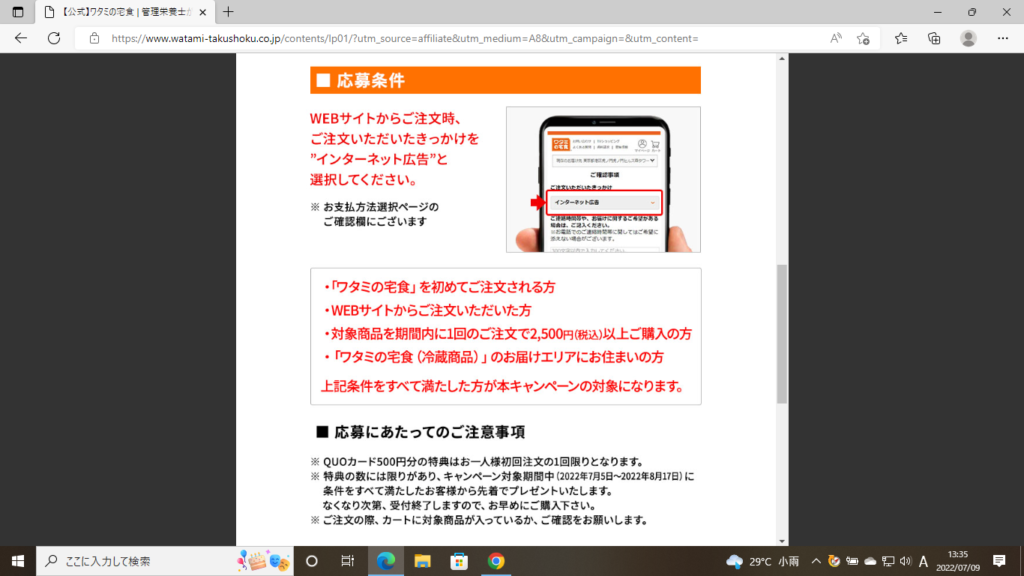The height and width of the screenshot is (576, 1024).
Task: Open the volume control icon
Action: [905, 561]
